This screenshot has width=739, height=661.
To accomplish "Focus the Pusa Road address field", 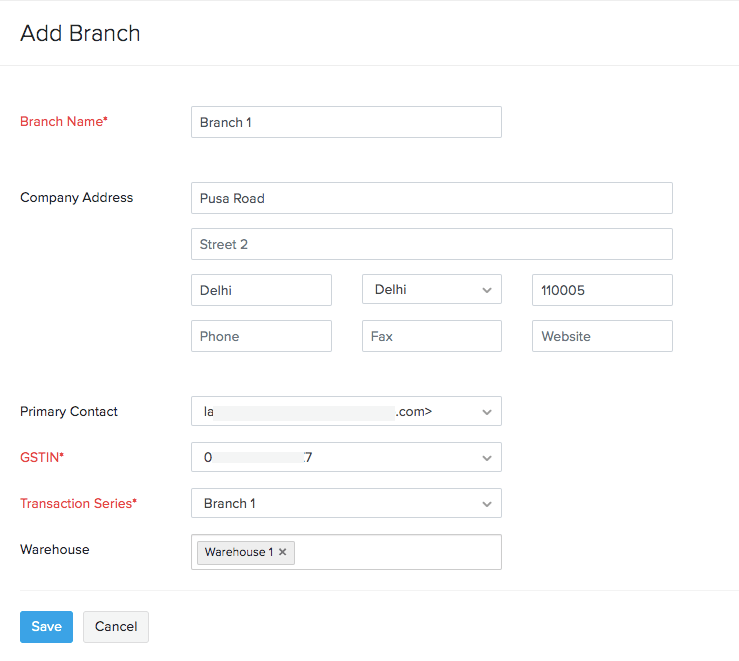I will coord(431,198).
